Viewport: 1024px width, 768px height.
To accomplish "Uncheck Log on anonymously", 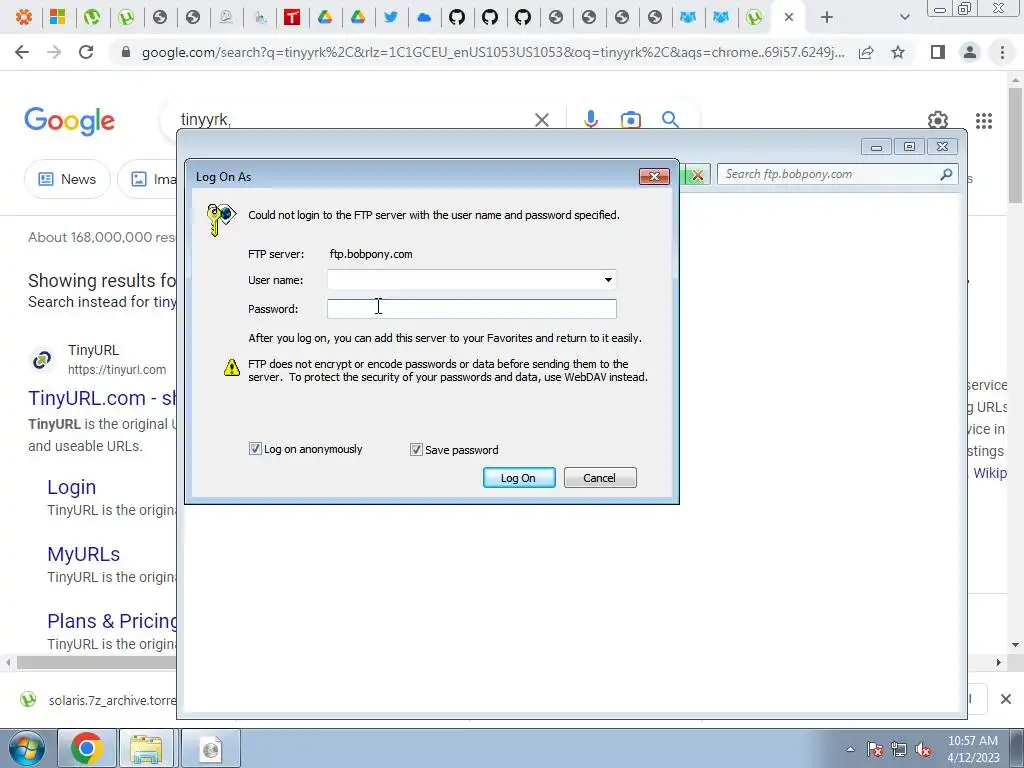I will tap(255, 449).
